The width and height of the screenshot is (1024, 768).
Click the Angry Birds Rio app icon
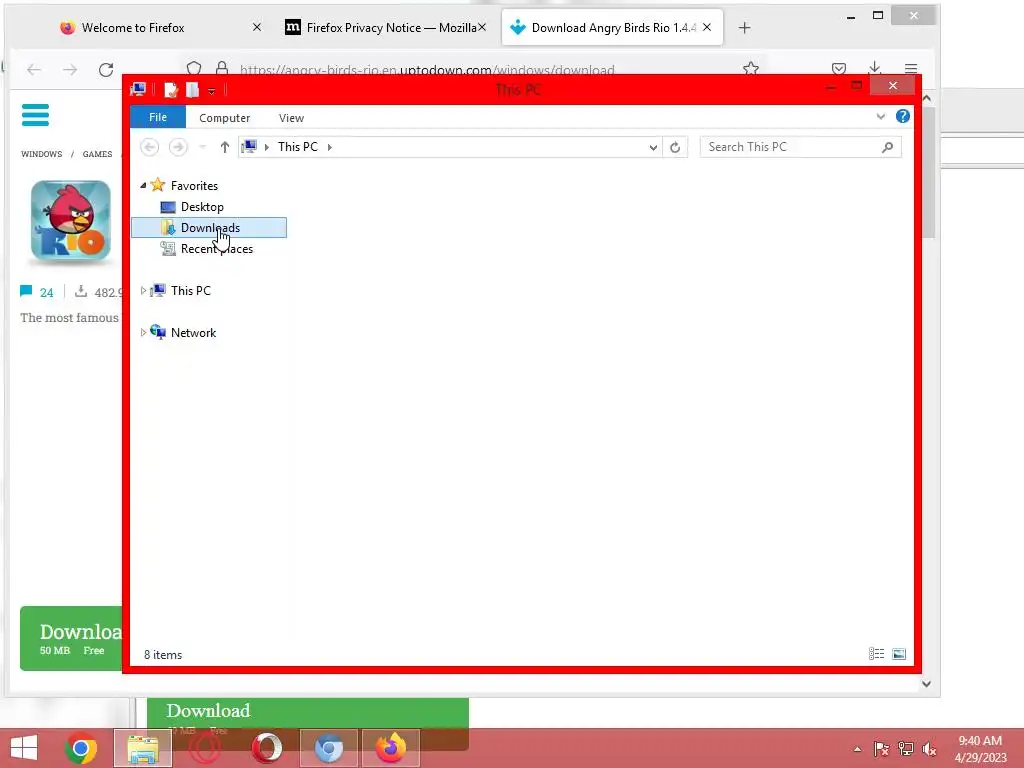click(x=71, y=221)
